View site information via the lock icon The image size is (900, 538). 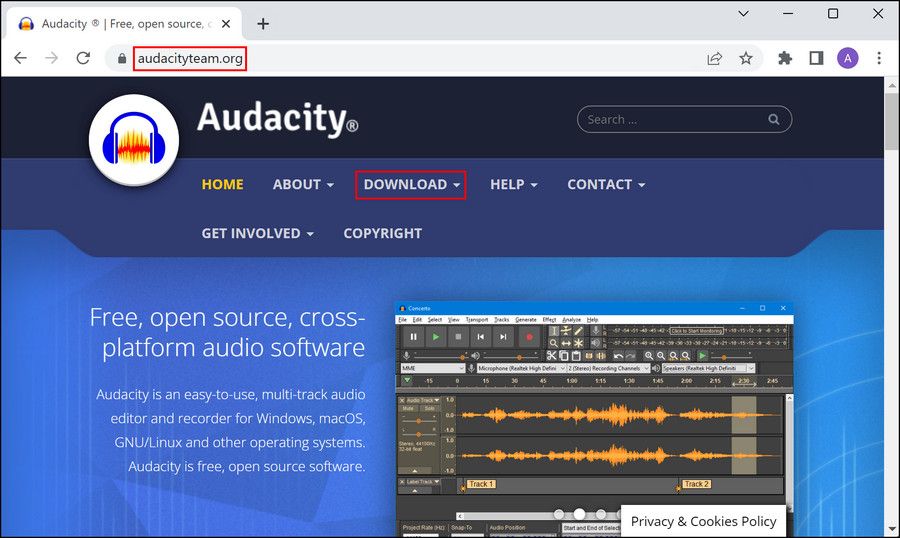pyautogui.click(x=121, y=59)
